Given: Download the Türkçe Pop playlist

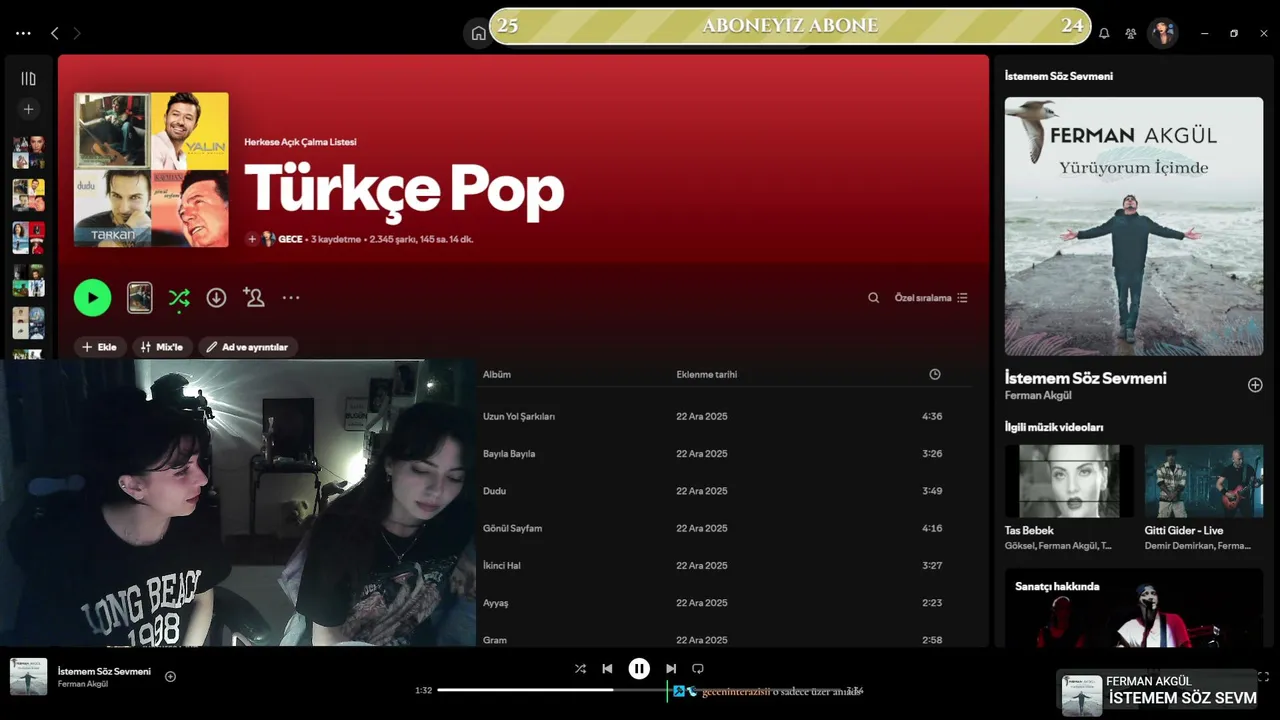Looking at the screenshot, I should [x=216, y=298].
